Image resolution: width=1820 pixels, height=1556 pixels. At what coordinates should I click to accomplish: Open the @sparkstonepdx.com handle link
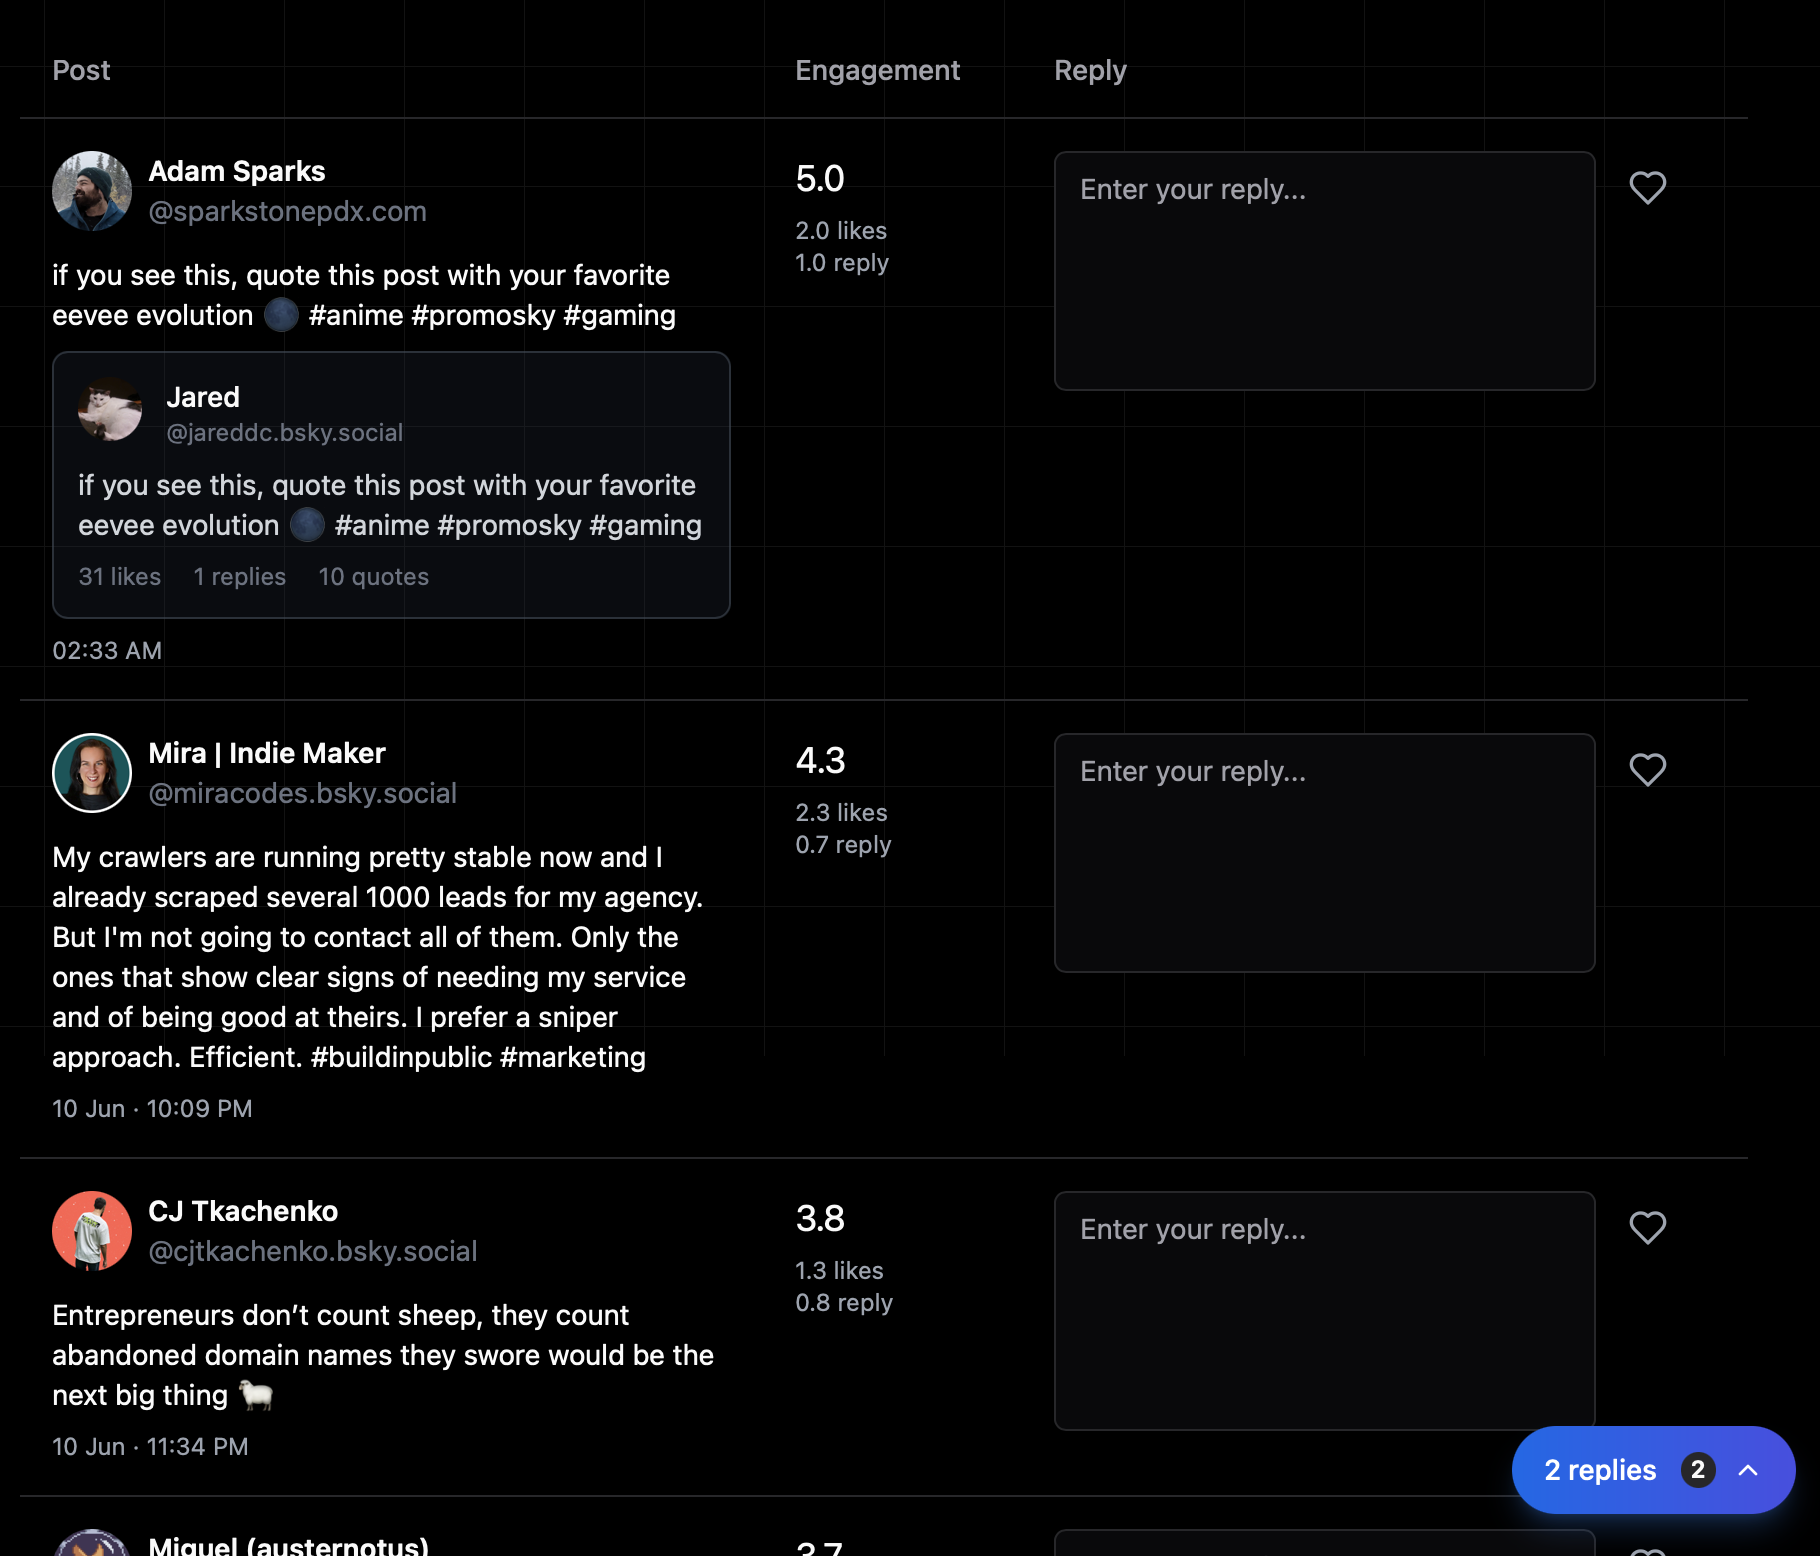(288, 211)
